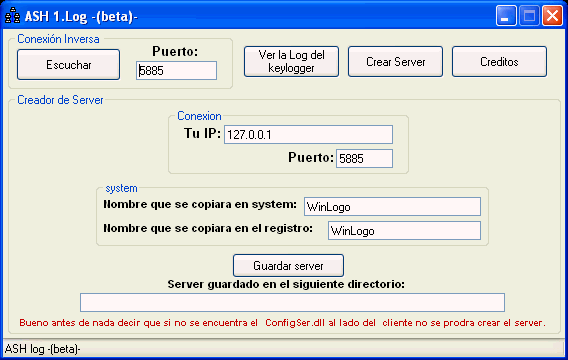Minimize the ASH 1.Log window
The height and width of the screenshot is (360, 568).
click(x=506, y=16)
